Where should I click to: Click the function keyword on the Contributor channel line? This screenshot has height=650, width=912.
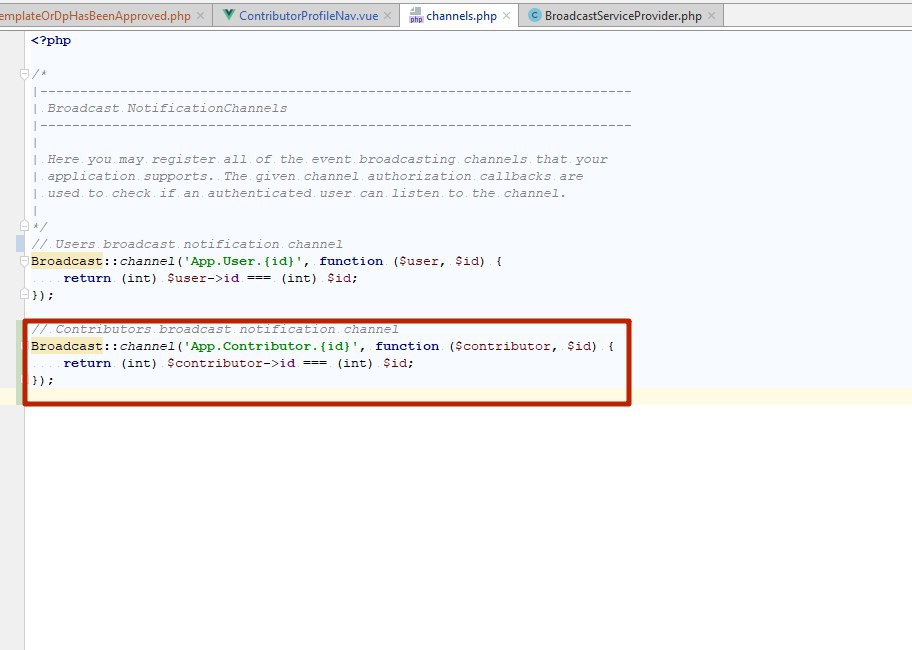pyautogui.click(x=407, y=346)
